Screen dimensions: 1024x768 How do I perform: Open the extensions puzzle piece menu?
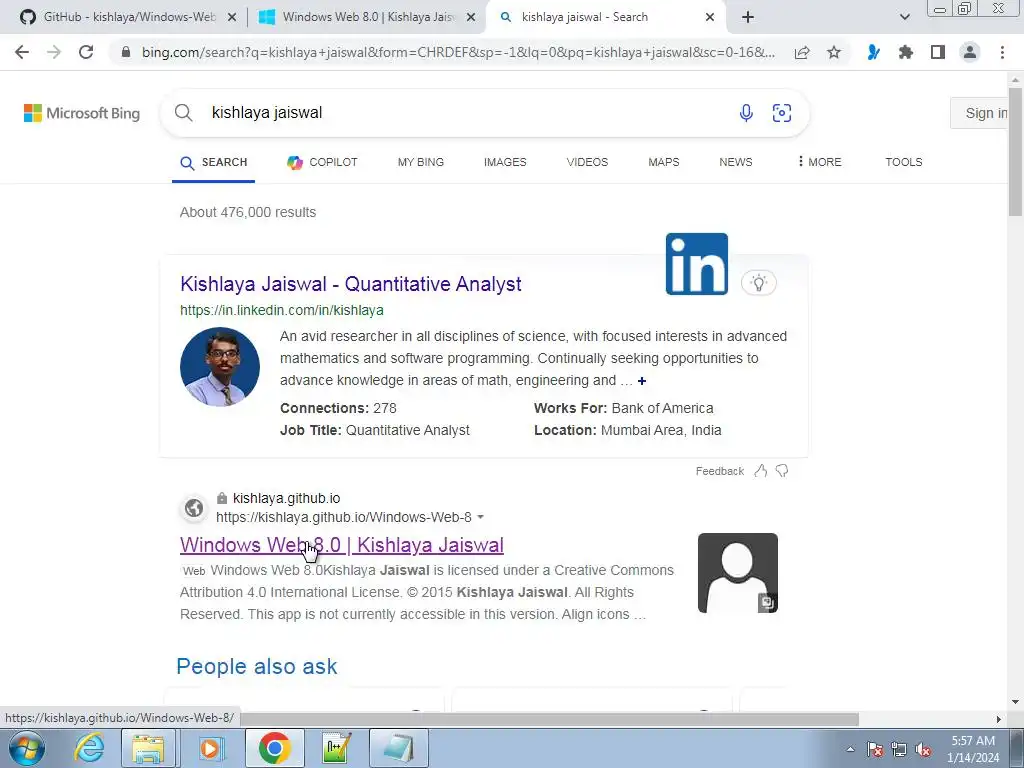click(905, 52)
